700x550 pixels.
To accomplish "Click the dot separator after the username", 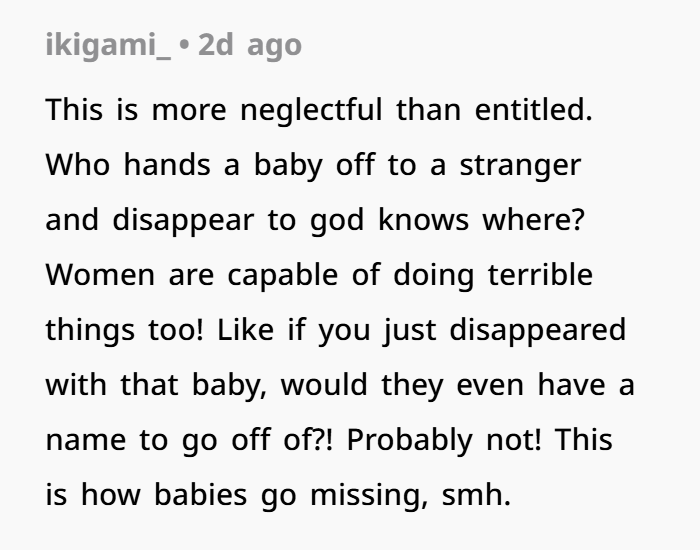I will (185, 47).
